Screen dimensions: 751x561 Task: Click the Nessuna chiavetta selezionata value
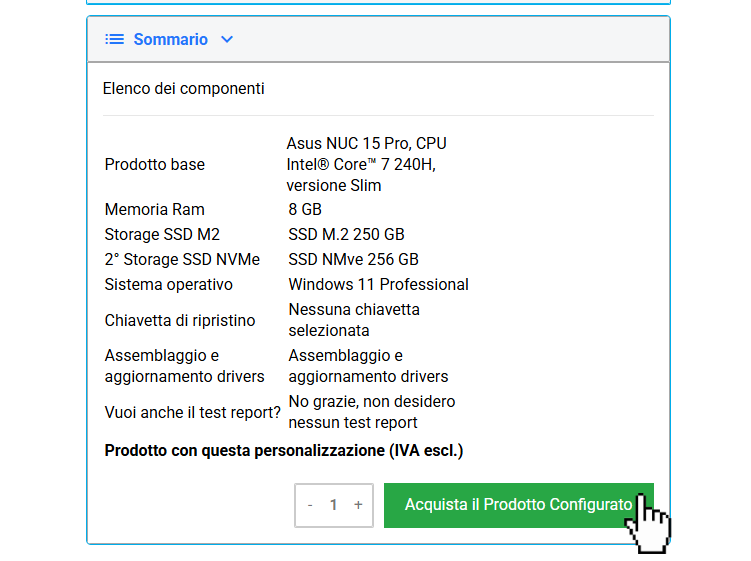click(354, 320)
